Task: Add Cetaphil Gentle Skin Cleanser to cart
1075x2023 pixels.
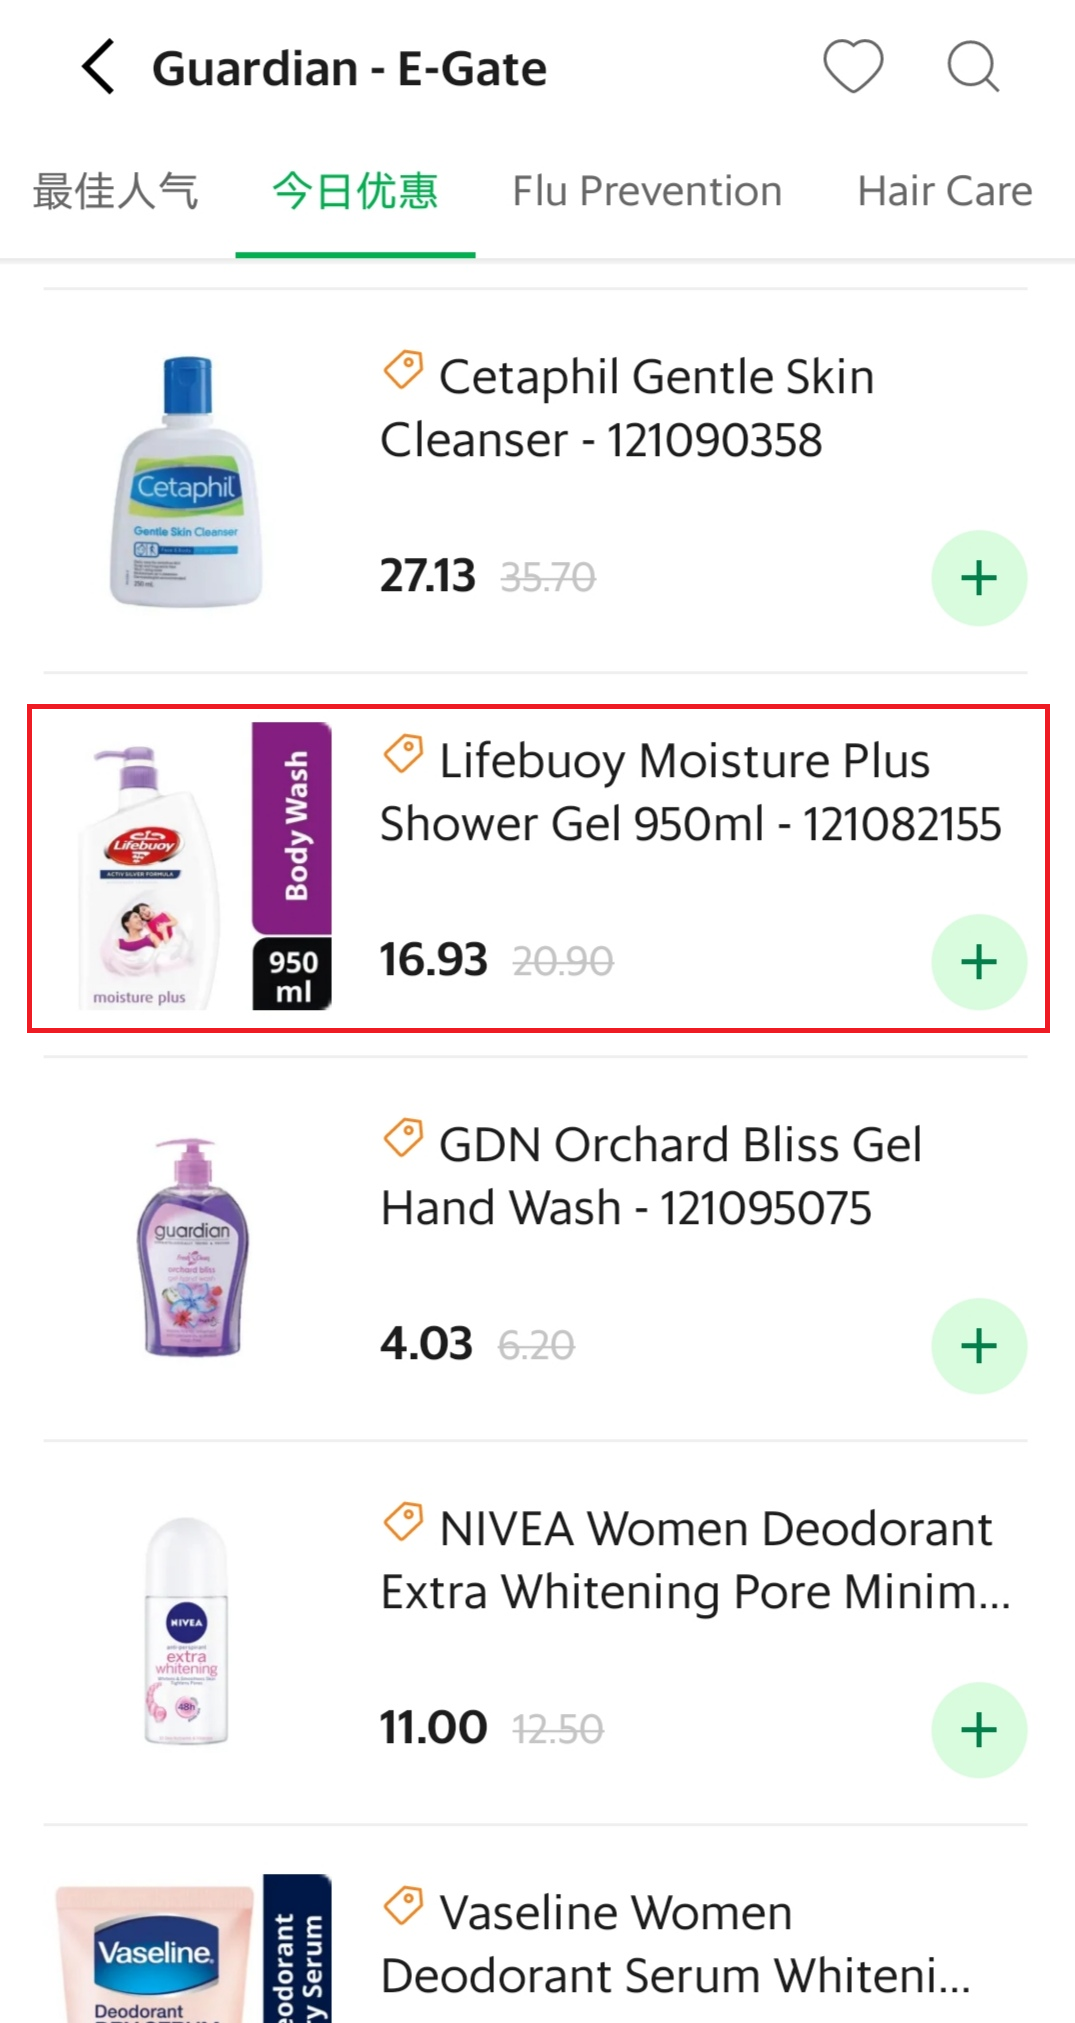Action: [x=979, y=578]
